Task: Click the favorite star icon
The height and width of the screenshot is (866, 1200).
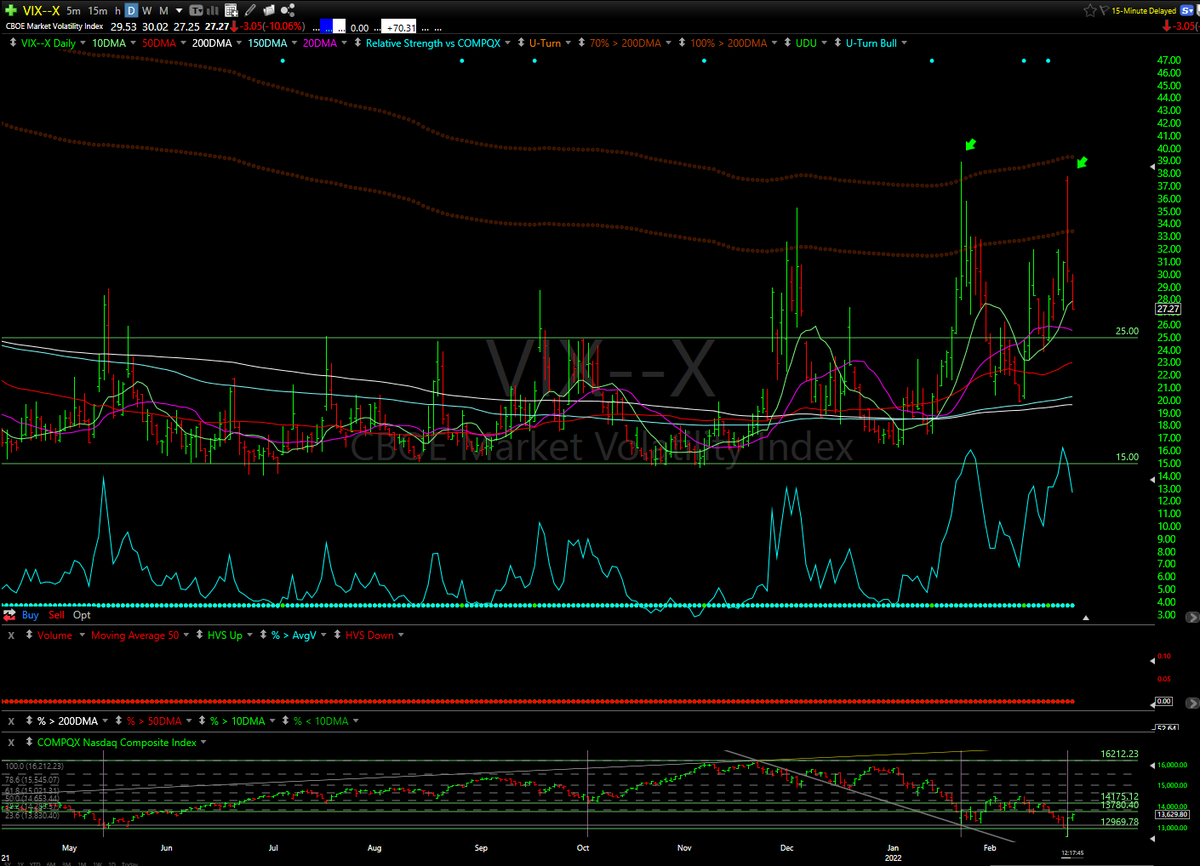Action: point(1090,10)
